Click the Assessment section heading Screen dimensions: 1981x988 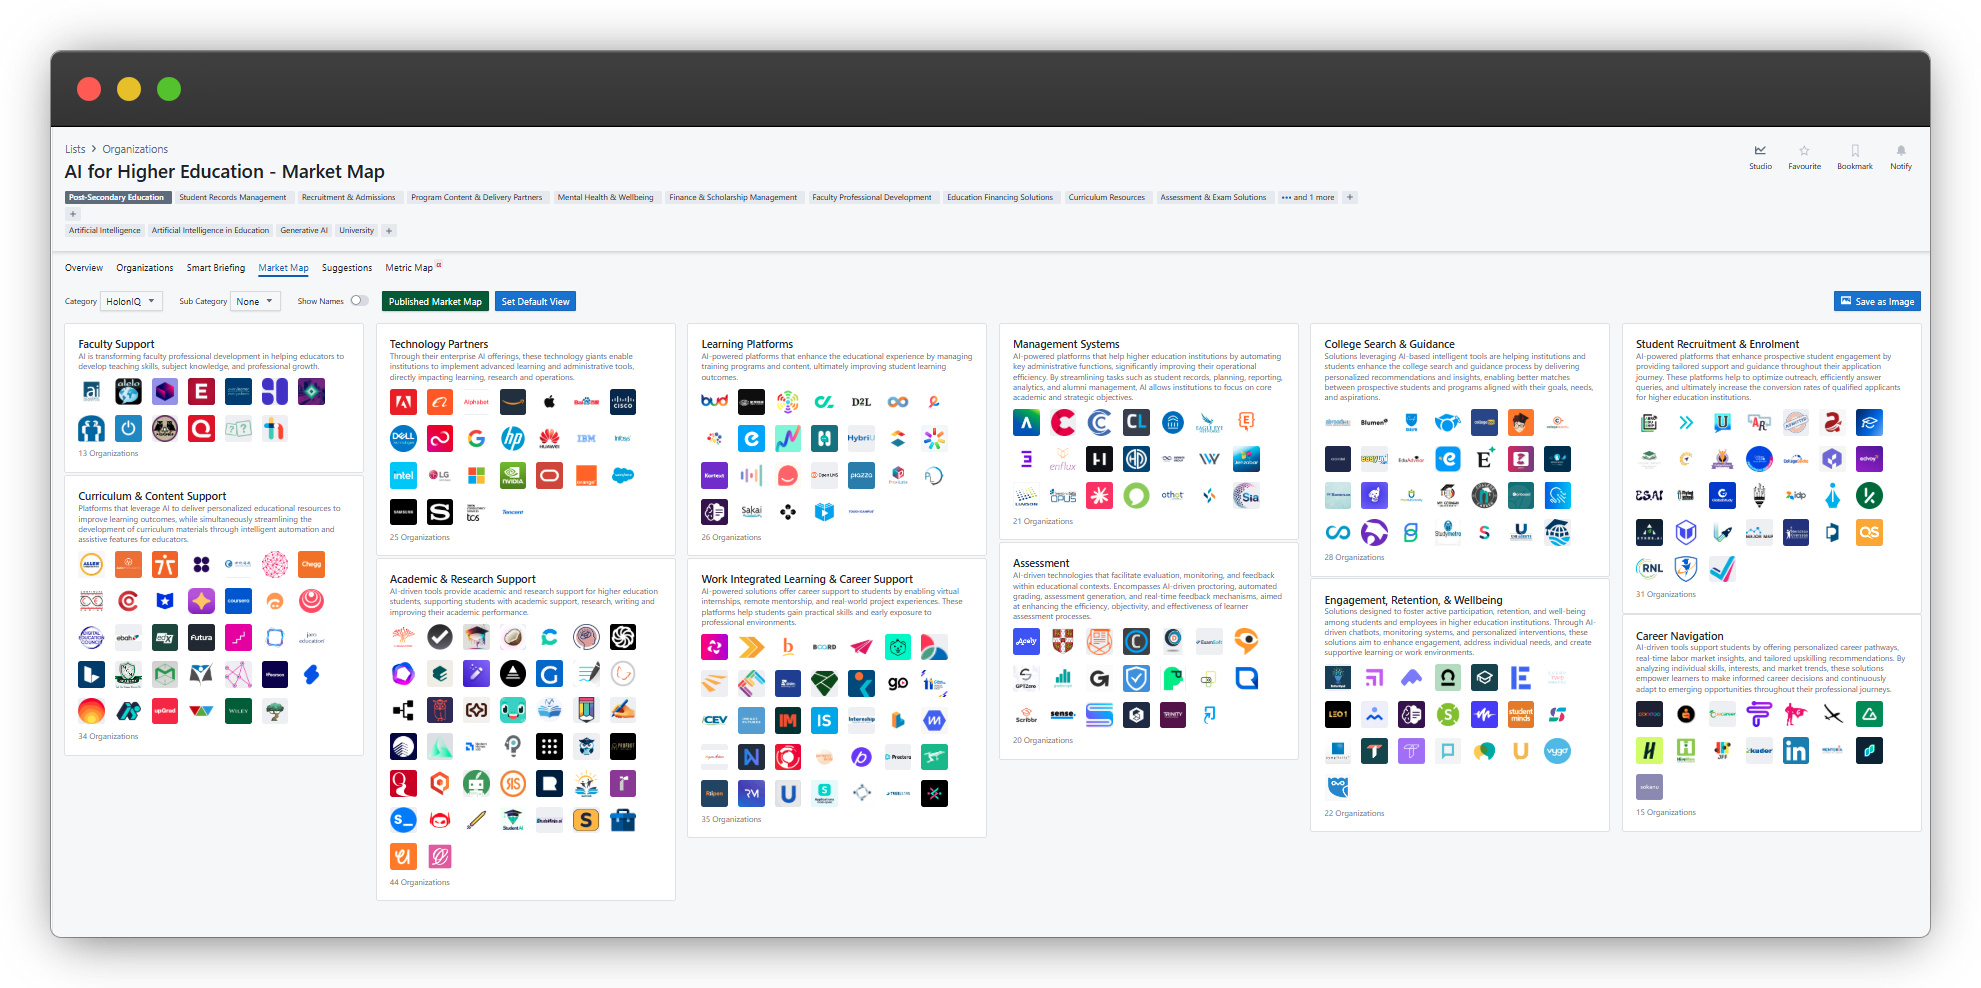pos(1041,563)
